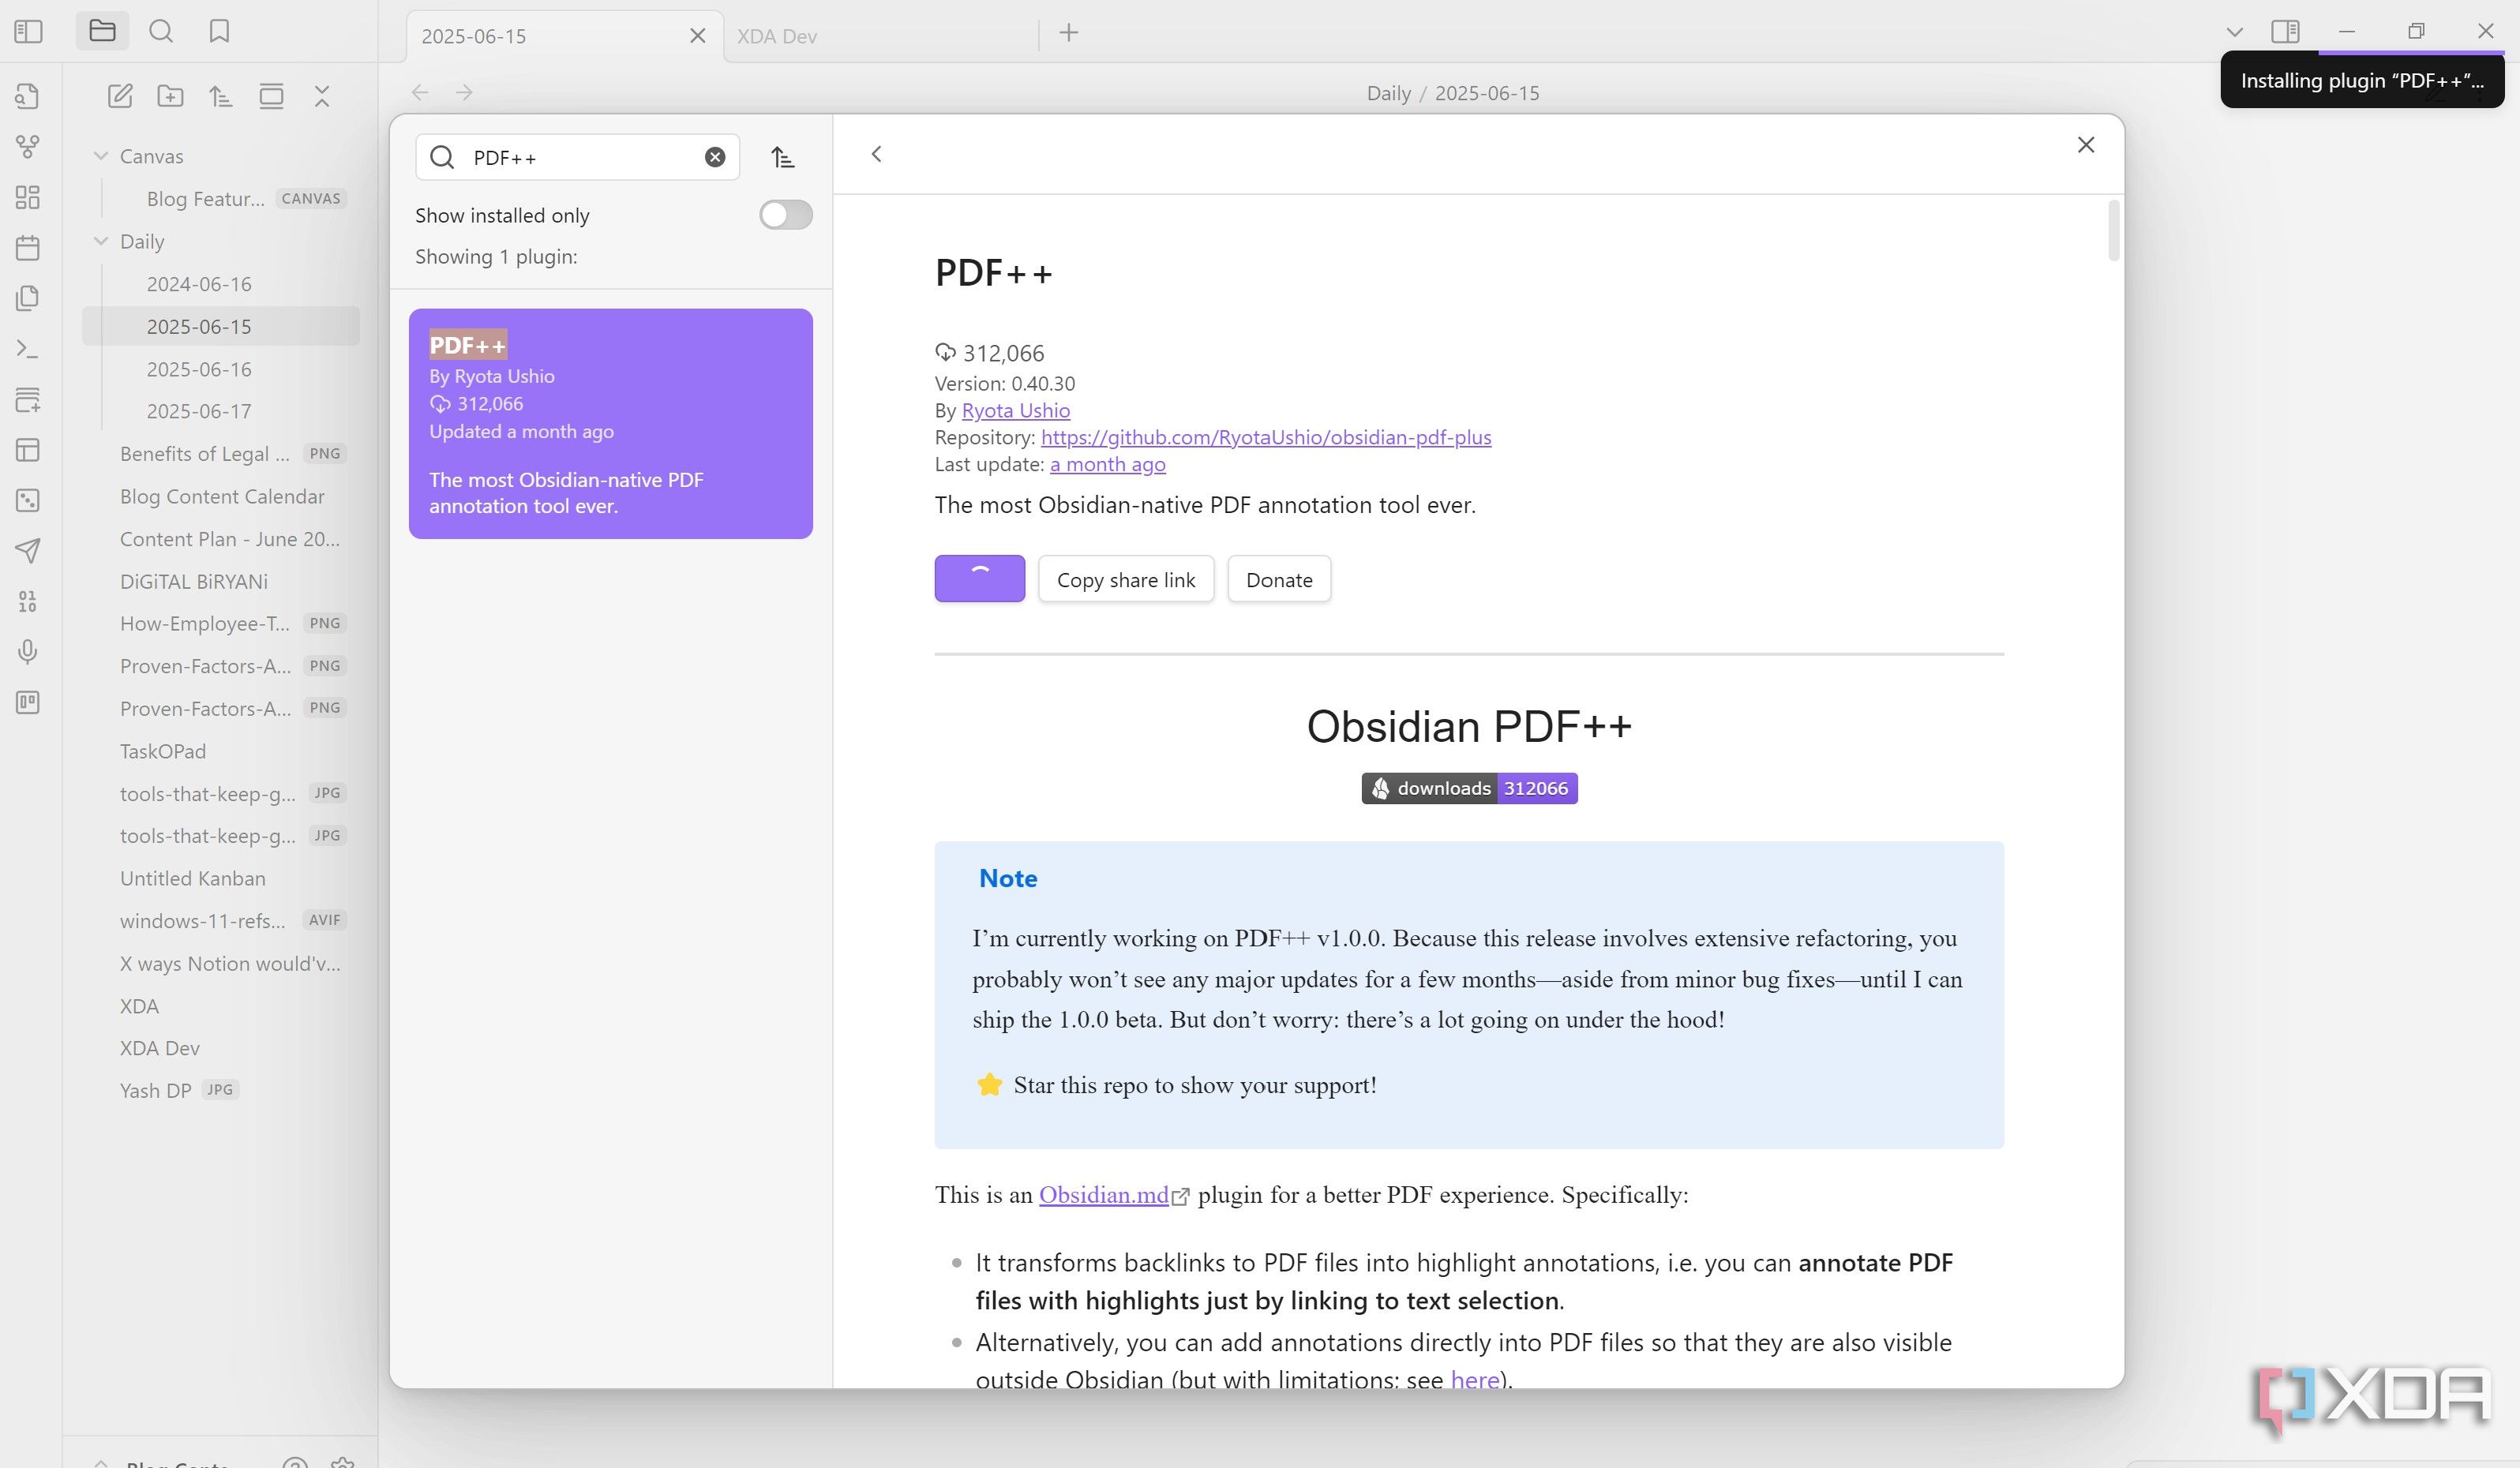Open a new tab with plus

[x=1069, y=33]
